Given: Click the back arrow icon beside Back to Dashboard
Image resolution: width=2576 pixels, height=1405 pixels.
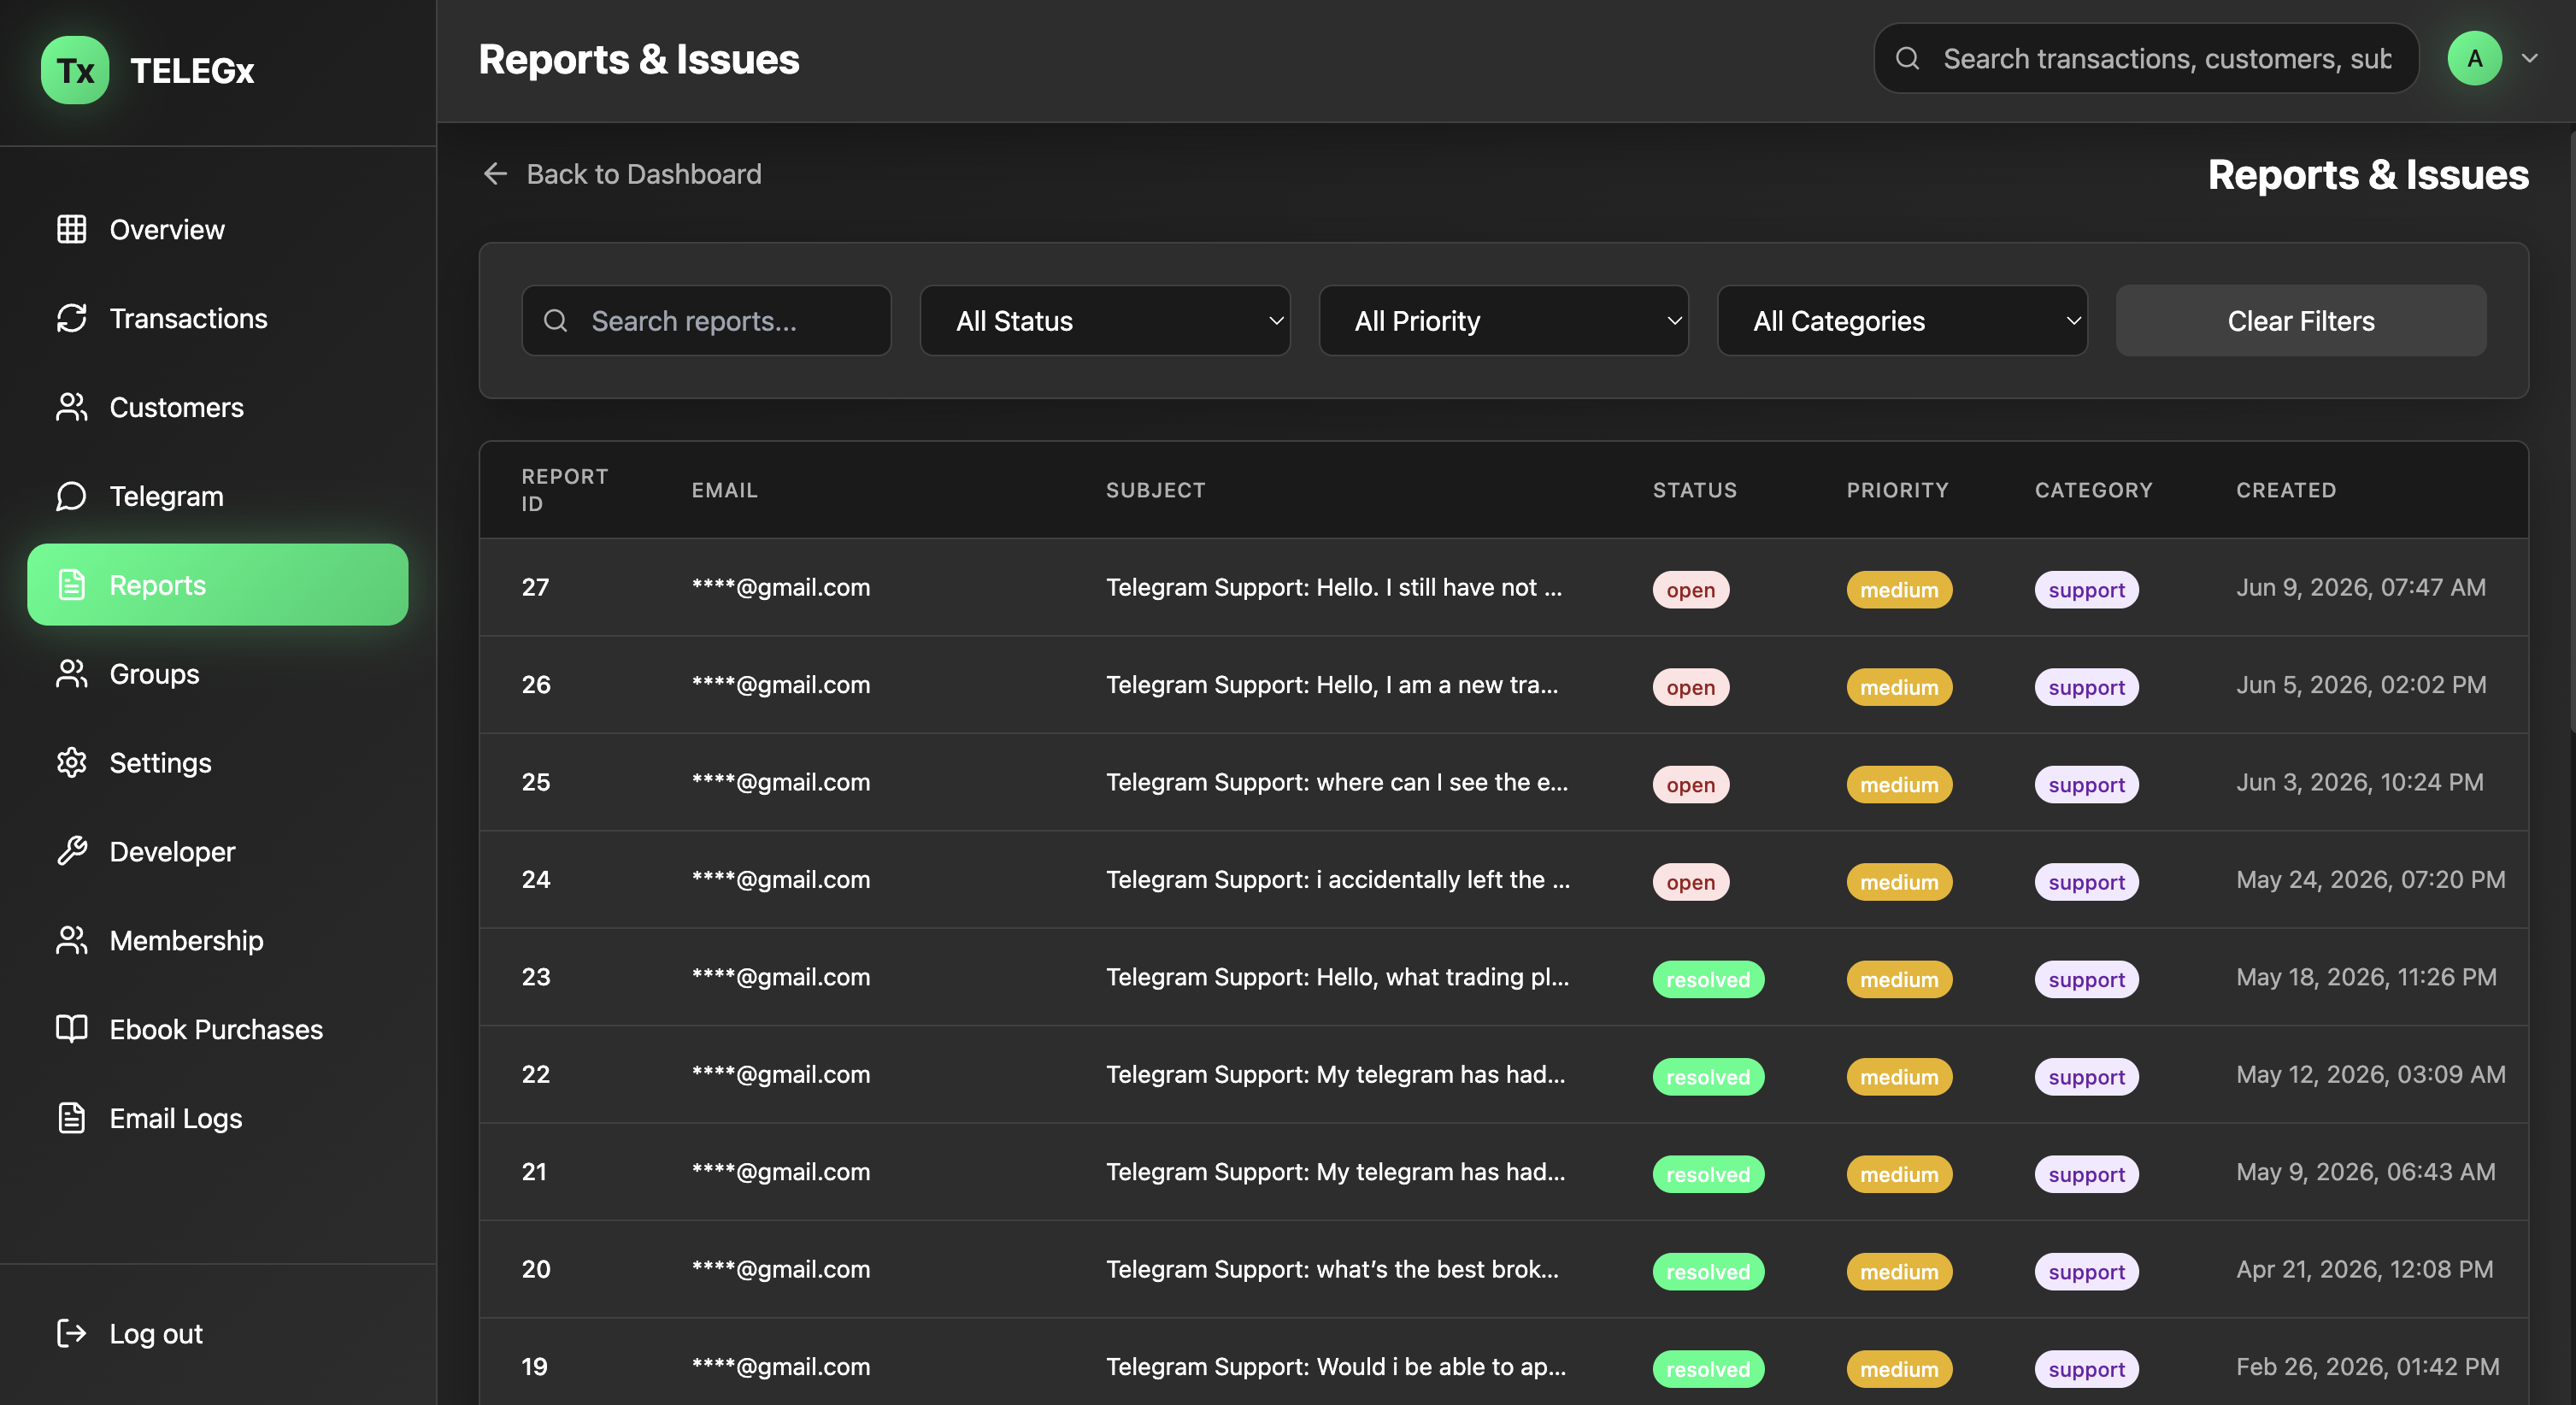Looking at the screenshot, I should tap(496, 174).
